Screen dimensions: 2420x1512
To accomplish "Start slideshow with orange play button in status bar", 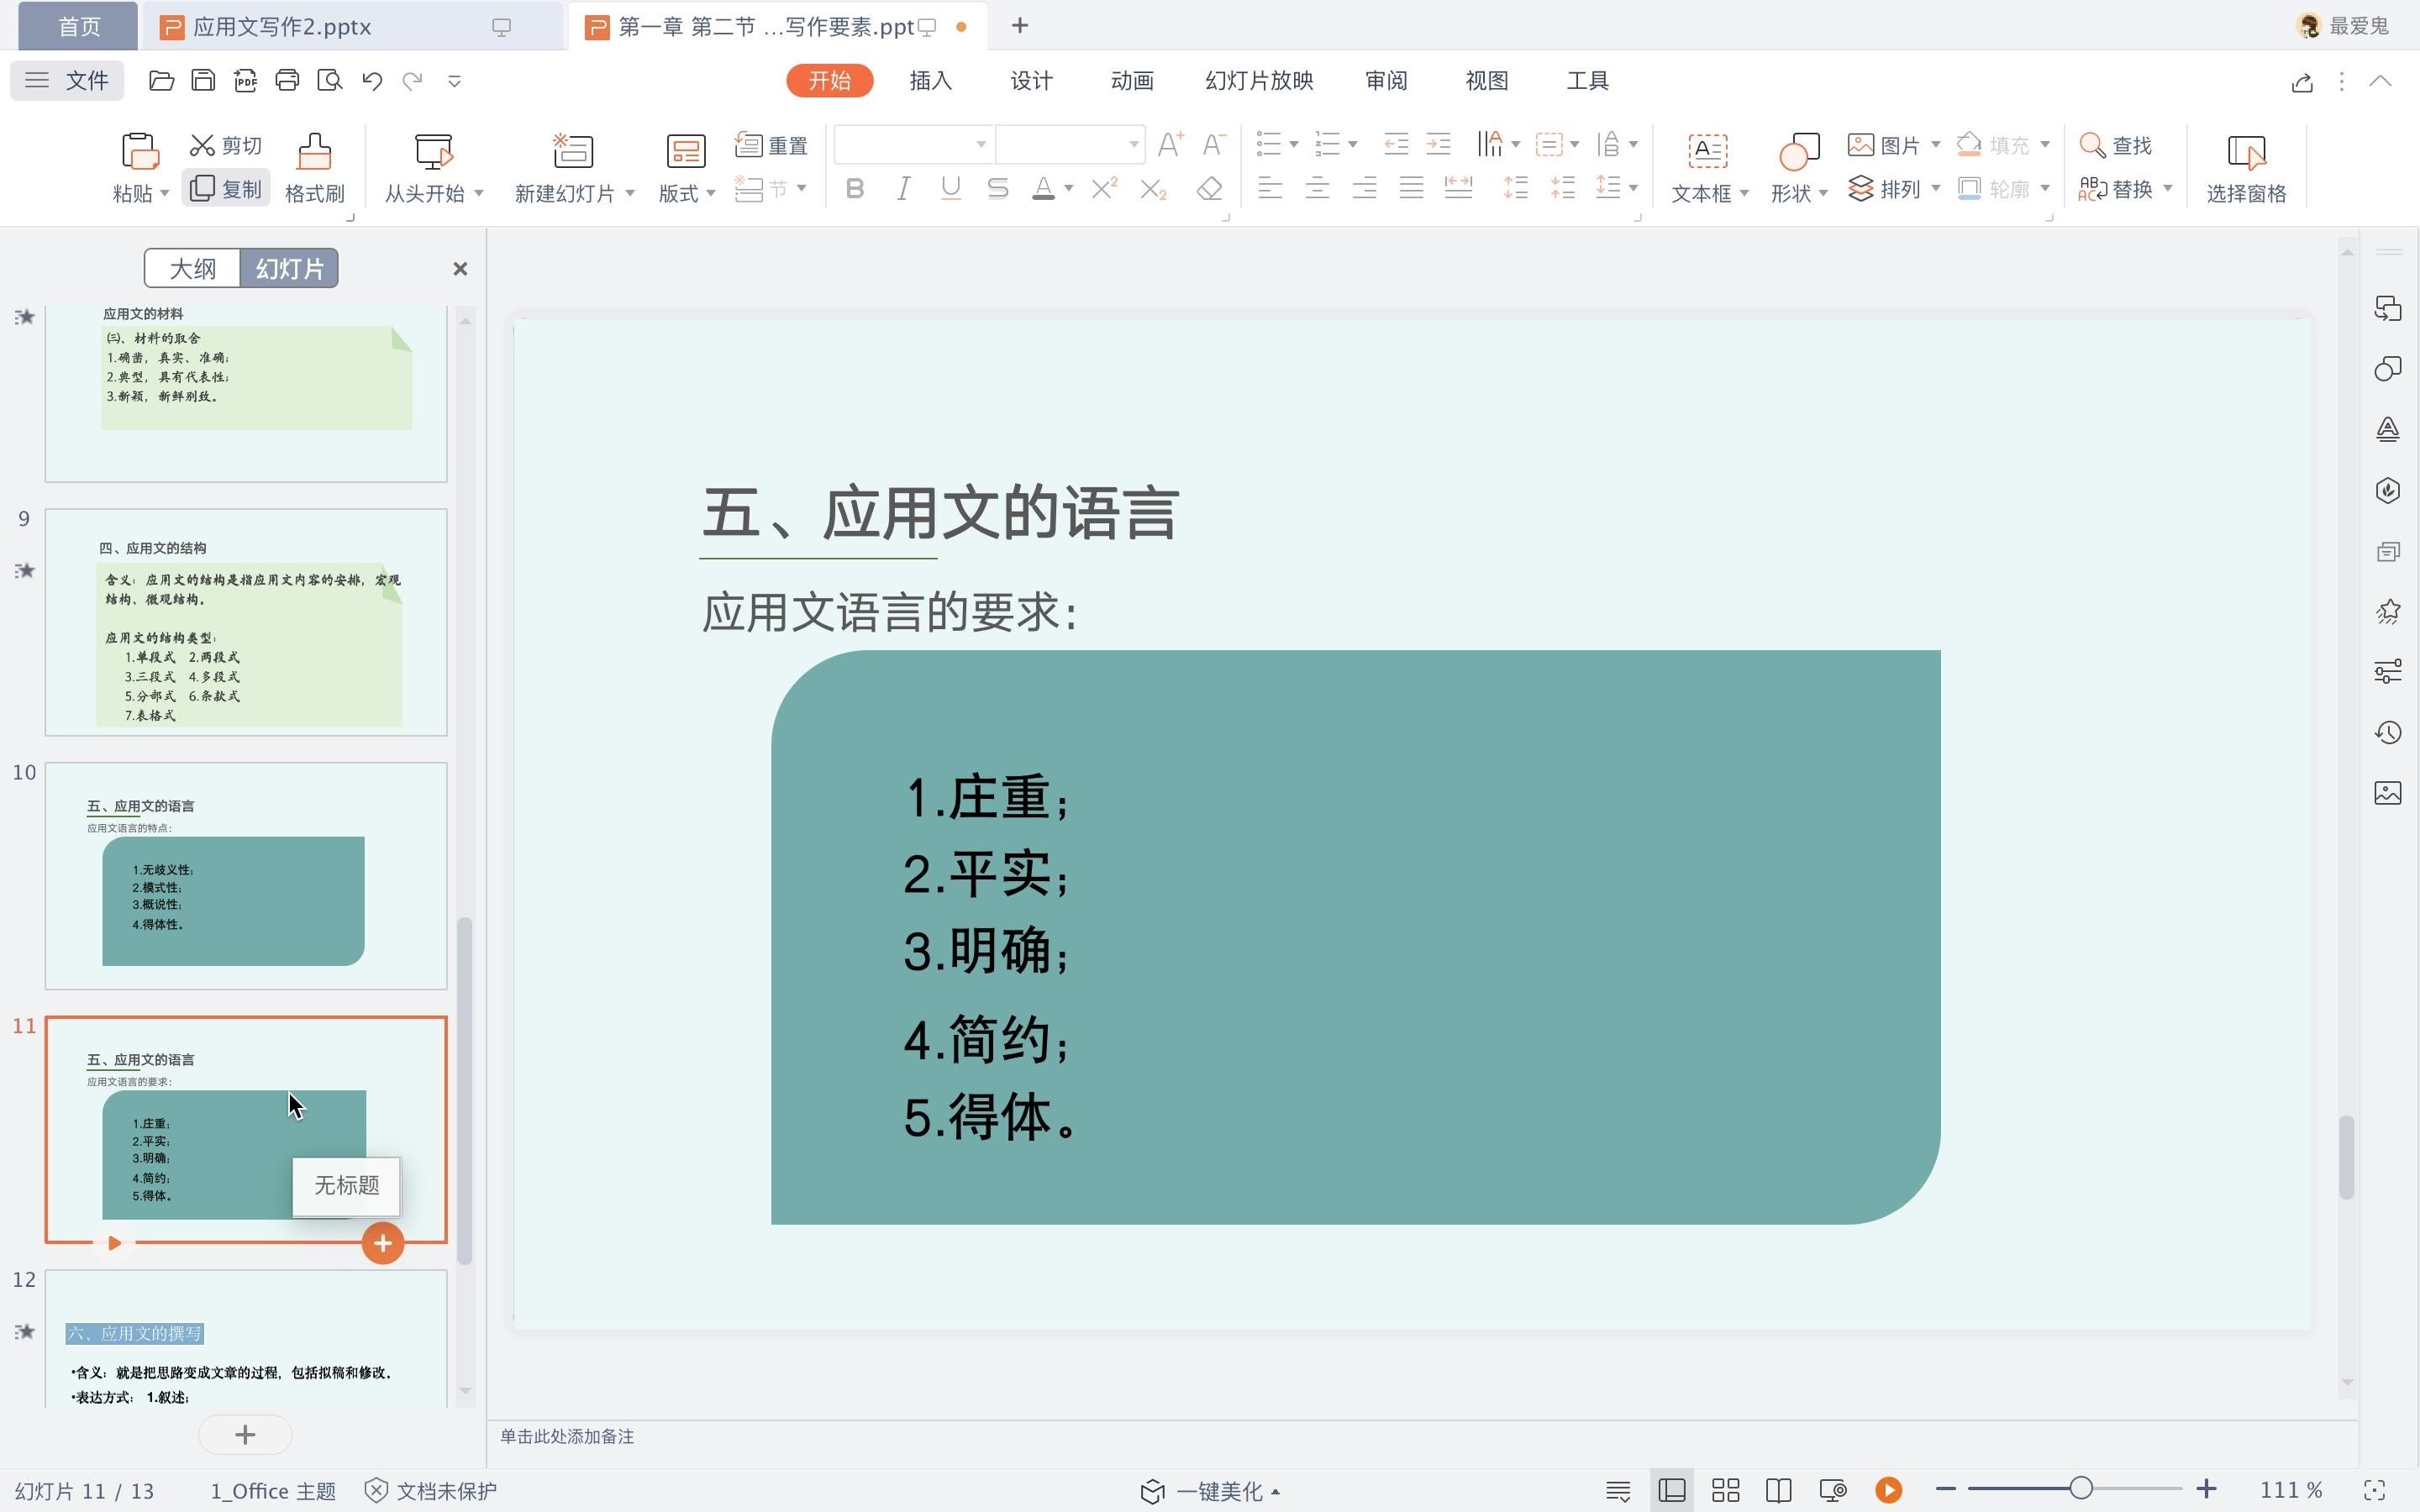I will click(x=1888, y=1490).
